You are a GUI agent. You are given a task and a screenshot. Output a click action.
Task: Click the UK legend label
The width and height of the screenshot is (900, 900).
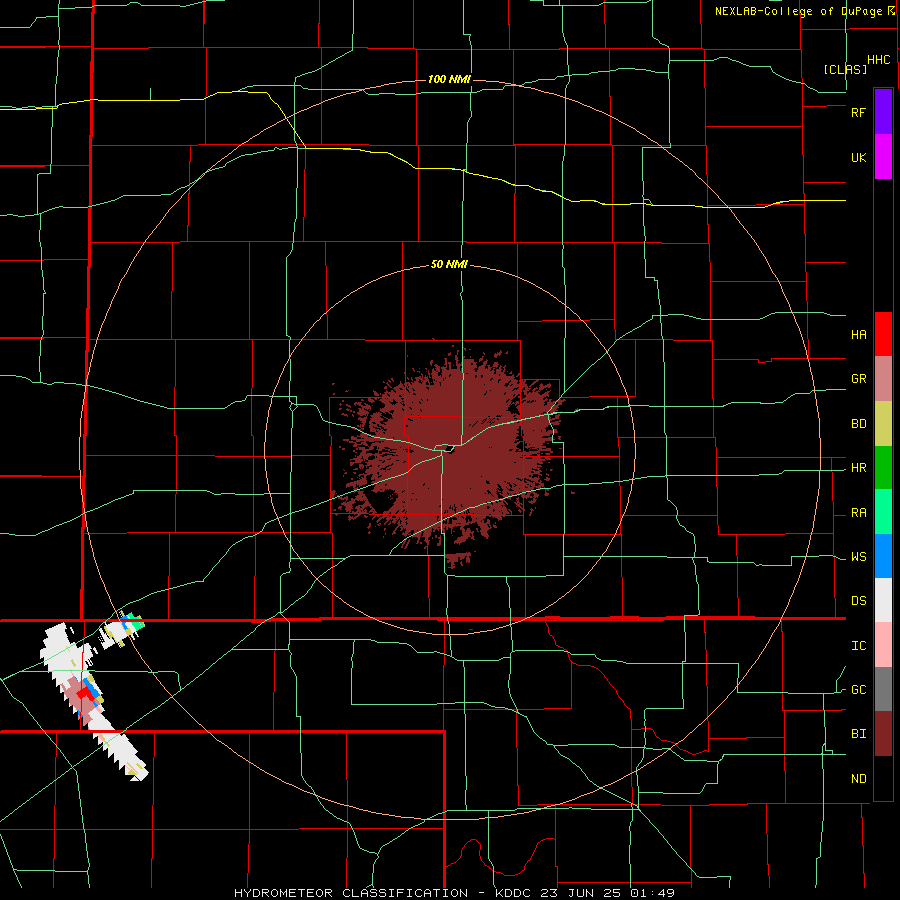tap(859, 157)
